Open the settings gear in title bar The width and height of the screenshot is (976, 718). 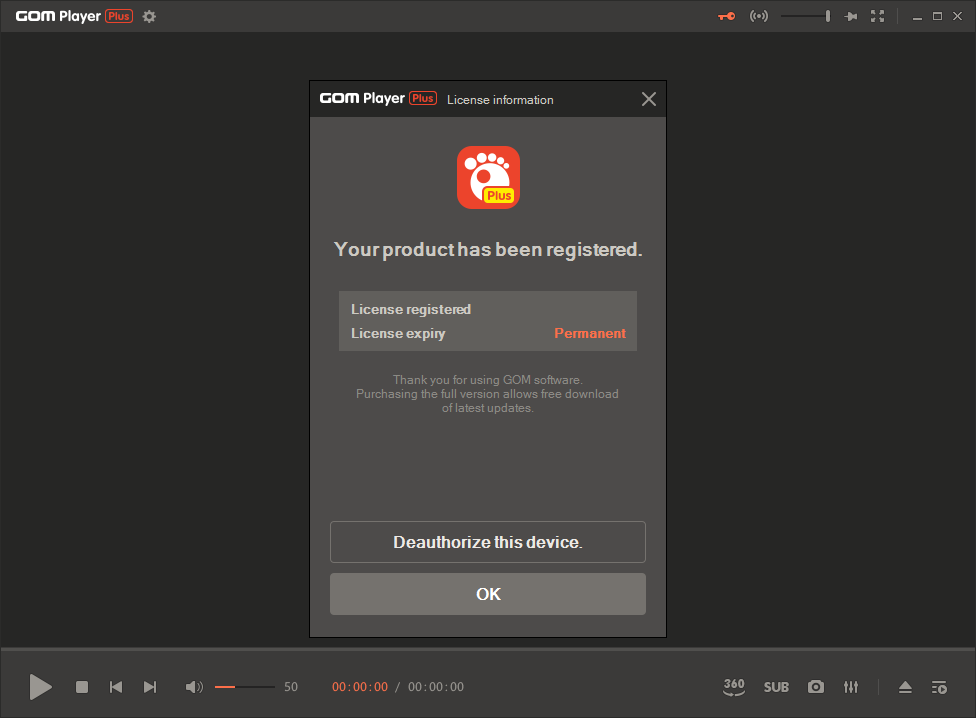tap(149, 16)
